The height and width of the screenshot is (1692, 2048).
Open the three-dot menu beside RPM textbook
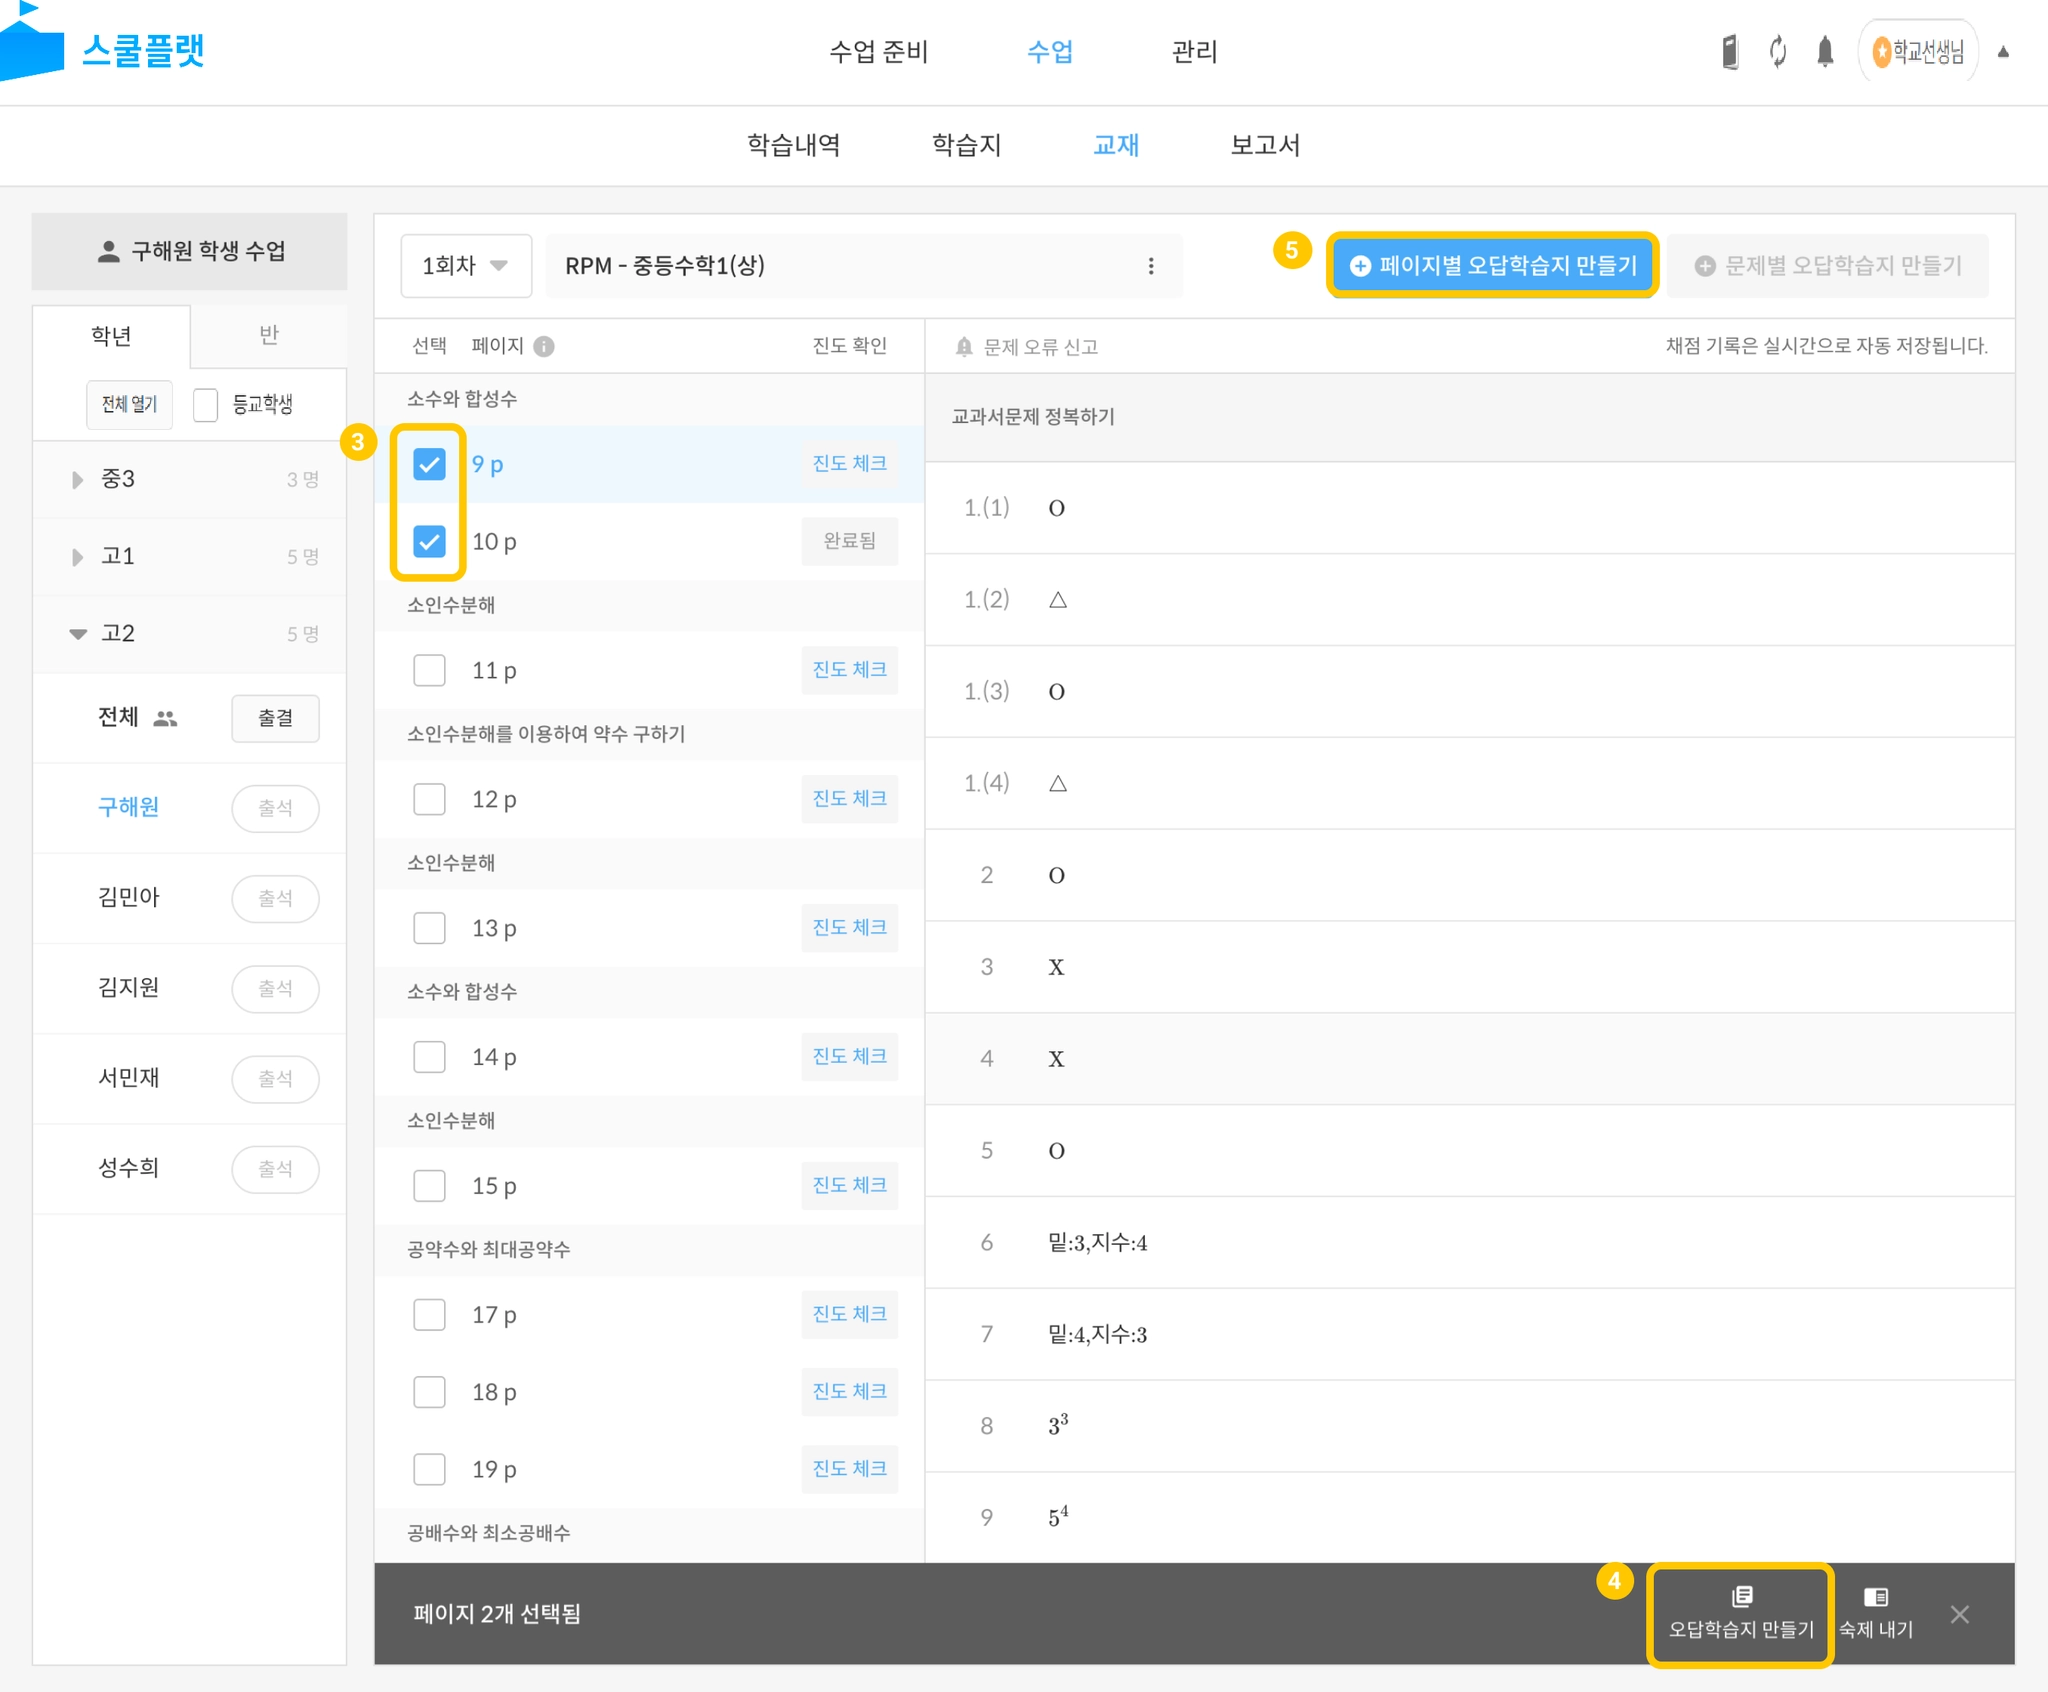click(x=1151, y=266)
